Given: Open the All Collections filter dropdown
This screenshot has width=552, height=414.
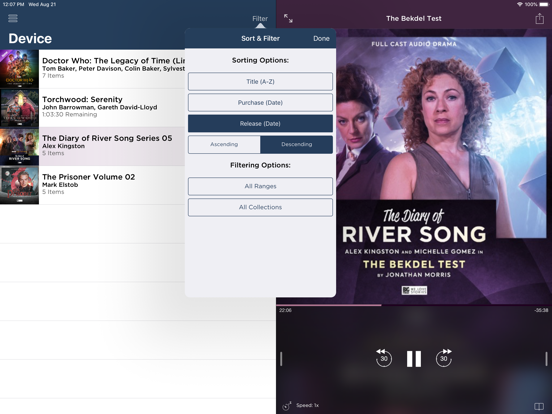Looking at the screenshot, I should (x=260, y=207).
